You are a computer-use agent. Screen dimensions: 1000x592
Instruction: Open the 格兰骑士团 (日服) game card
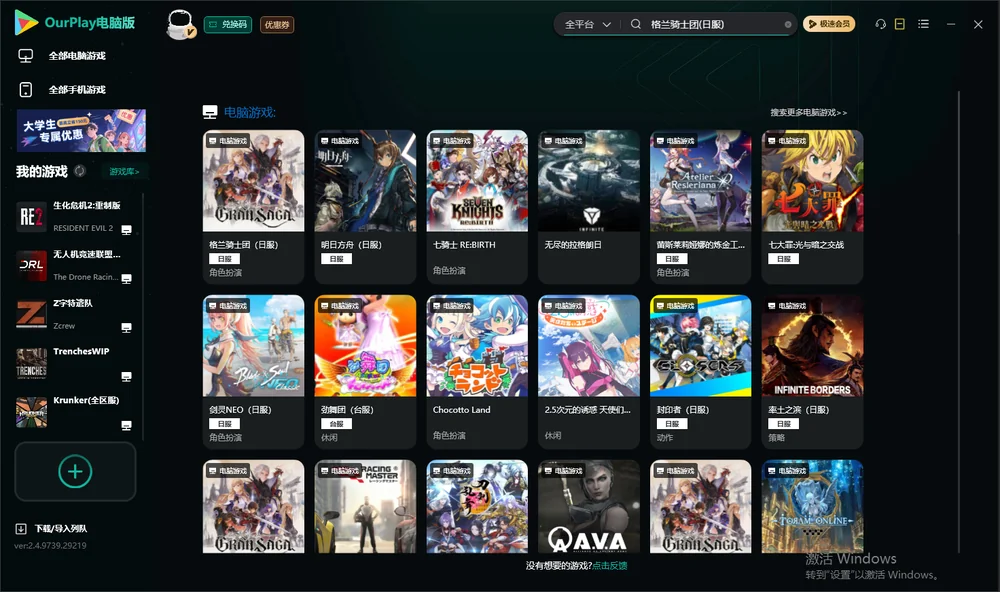tap(253, 207)
